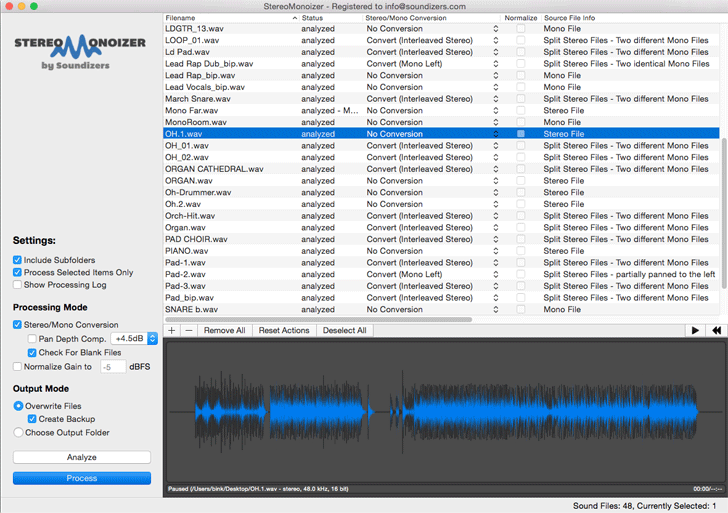Open conversion dropdown for Pad-2.wav
Screen dimensions: 728x513
tap(495, 274)
